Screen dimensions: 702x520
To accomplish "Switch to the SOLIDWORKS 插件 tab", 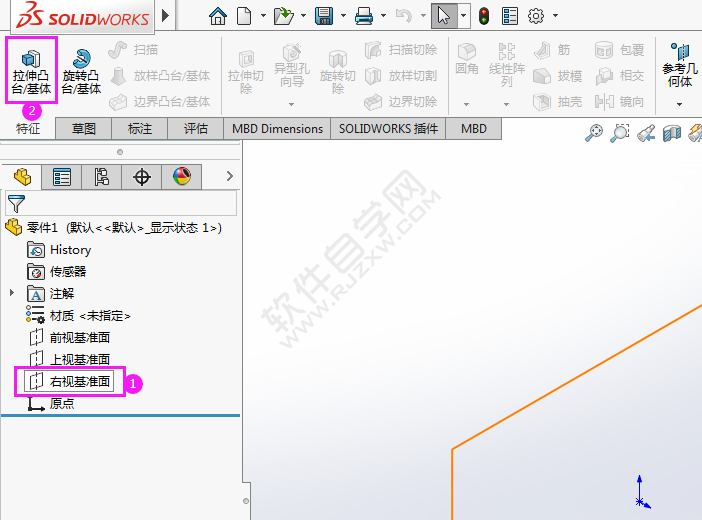I will click(388, 129).
